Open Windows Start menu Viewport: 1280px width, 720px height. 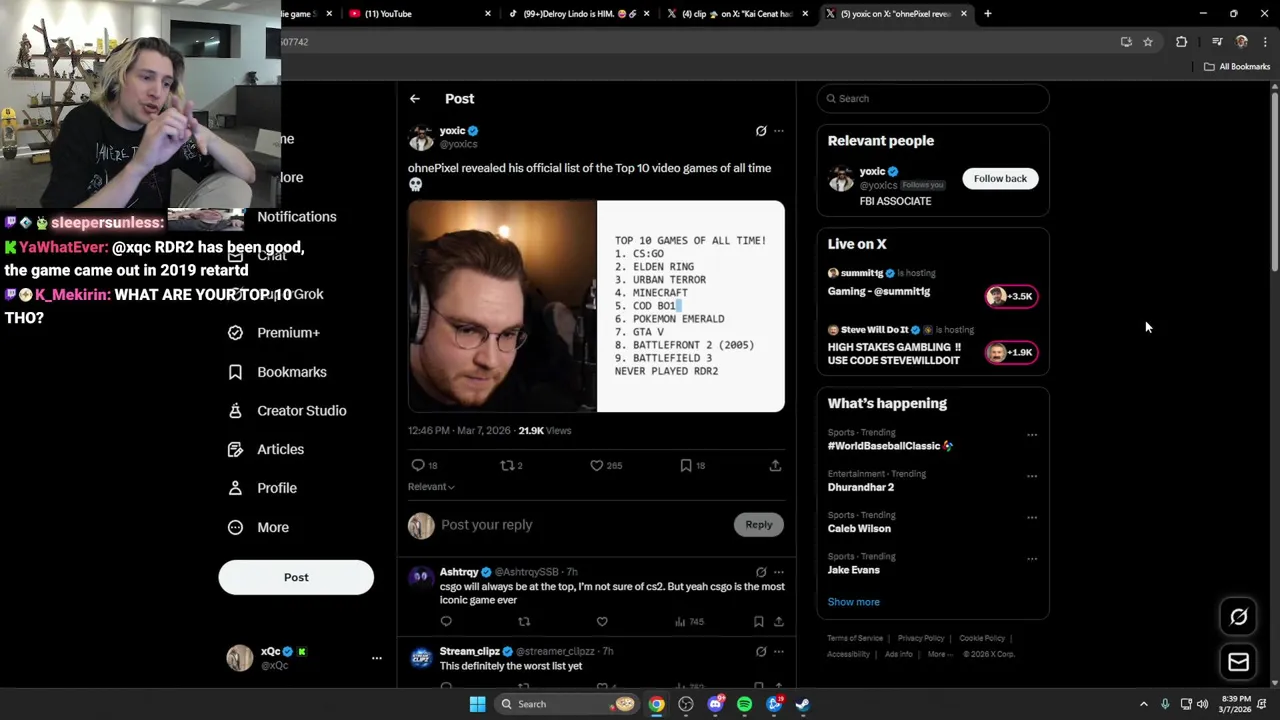click(478, 704)
